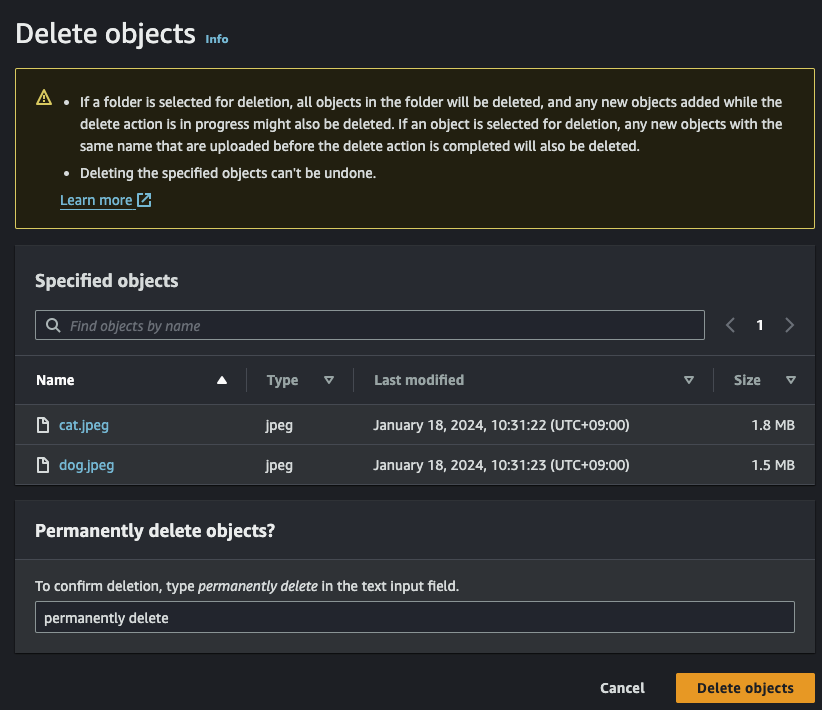Open the Learn more link
The height and width of the screenshot is (710, 822).
click(x=96, y=200)
